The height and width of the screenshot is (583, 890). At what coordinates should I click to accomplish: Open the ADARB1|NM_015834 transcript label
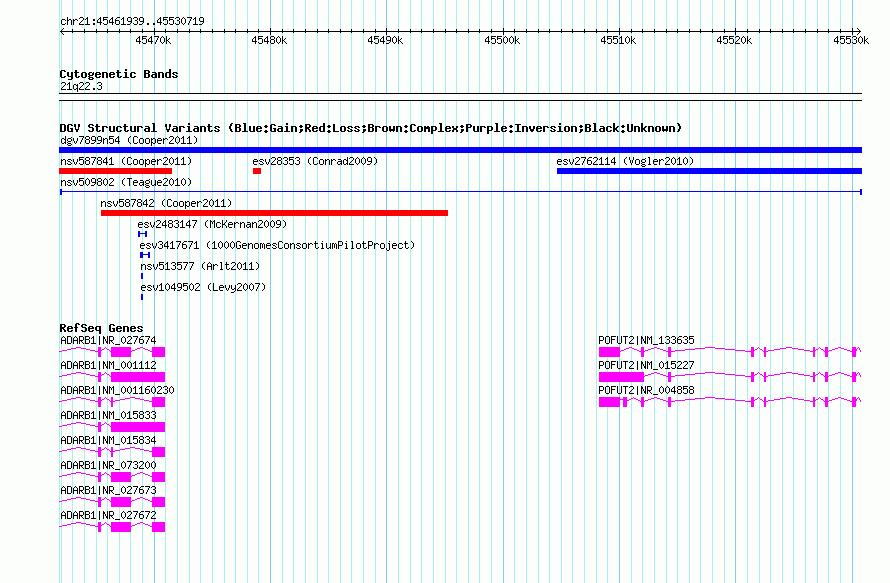[x=108, y=440]
